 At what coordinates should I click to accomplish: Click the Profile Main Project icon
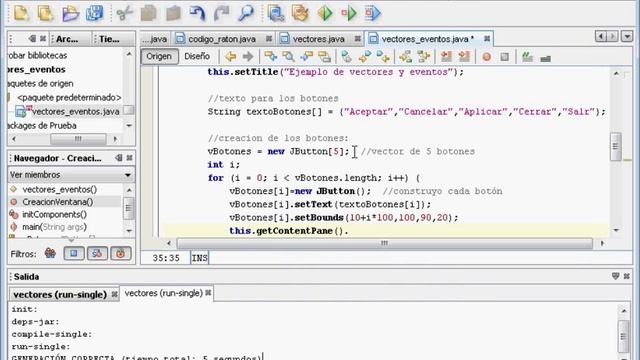373,13
